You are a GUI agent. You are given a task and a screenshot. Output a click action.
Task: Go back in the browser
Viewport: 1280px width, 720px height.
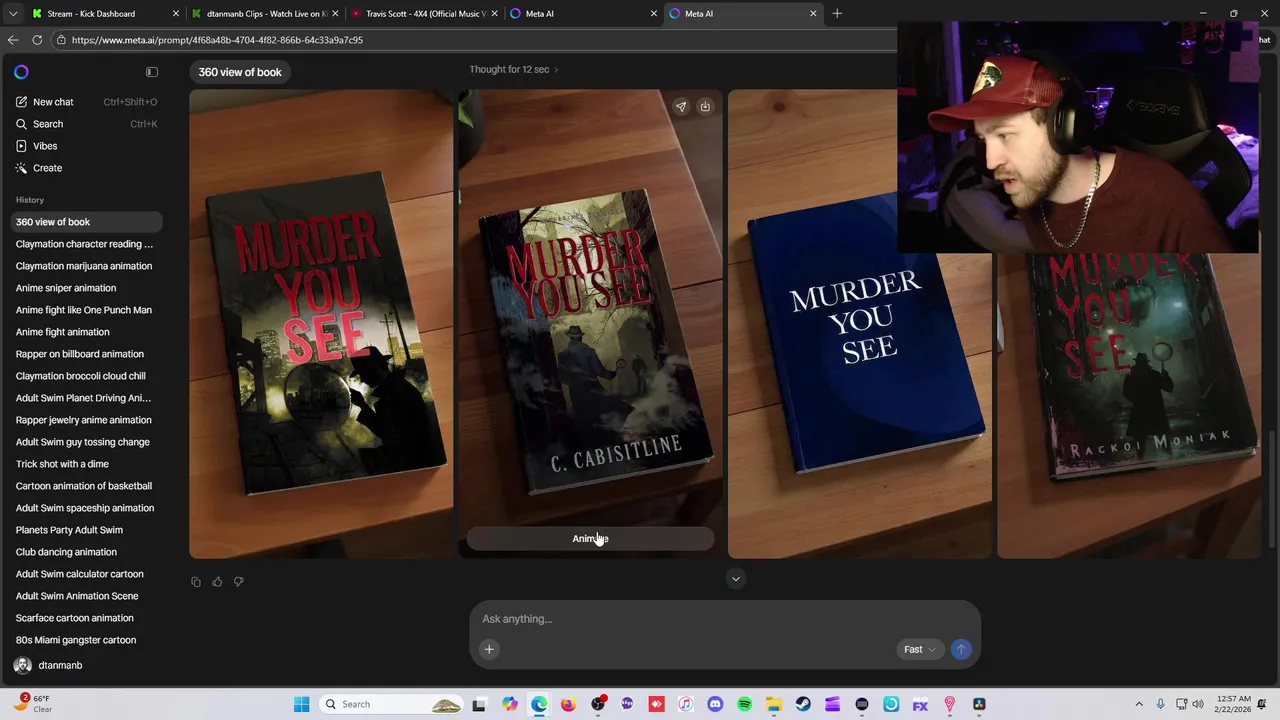13,40
